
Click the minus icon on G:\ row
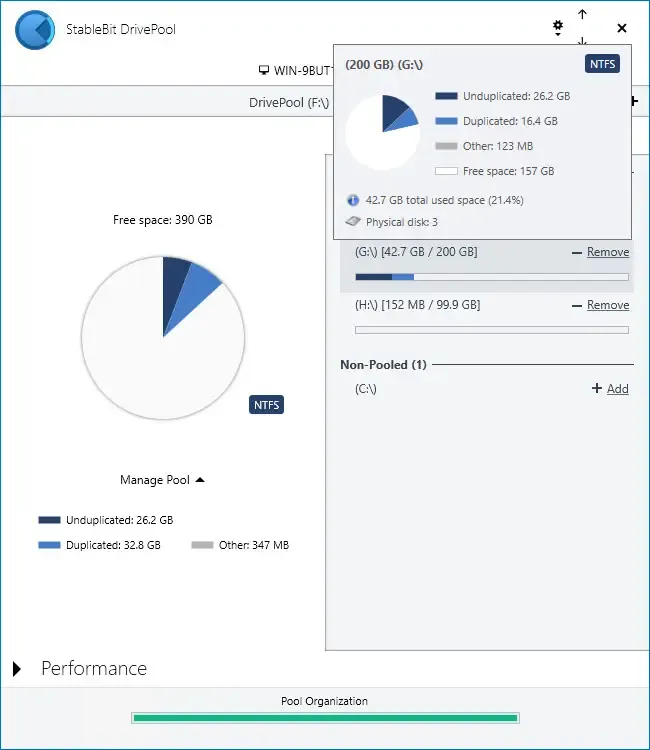tap(577, 253)
